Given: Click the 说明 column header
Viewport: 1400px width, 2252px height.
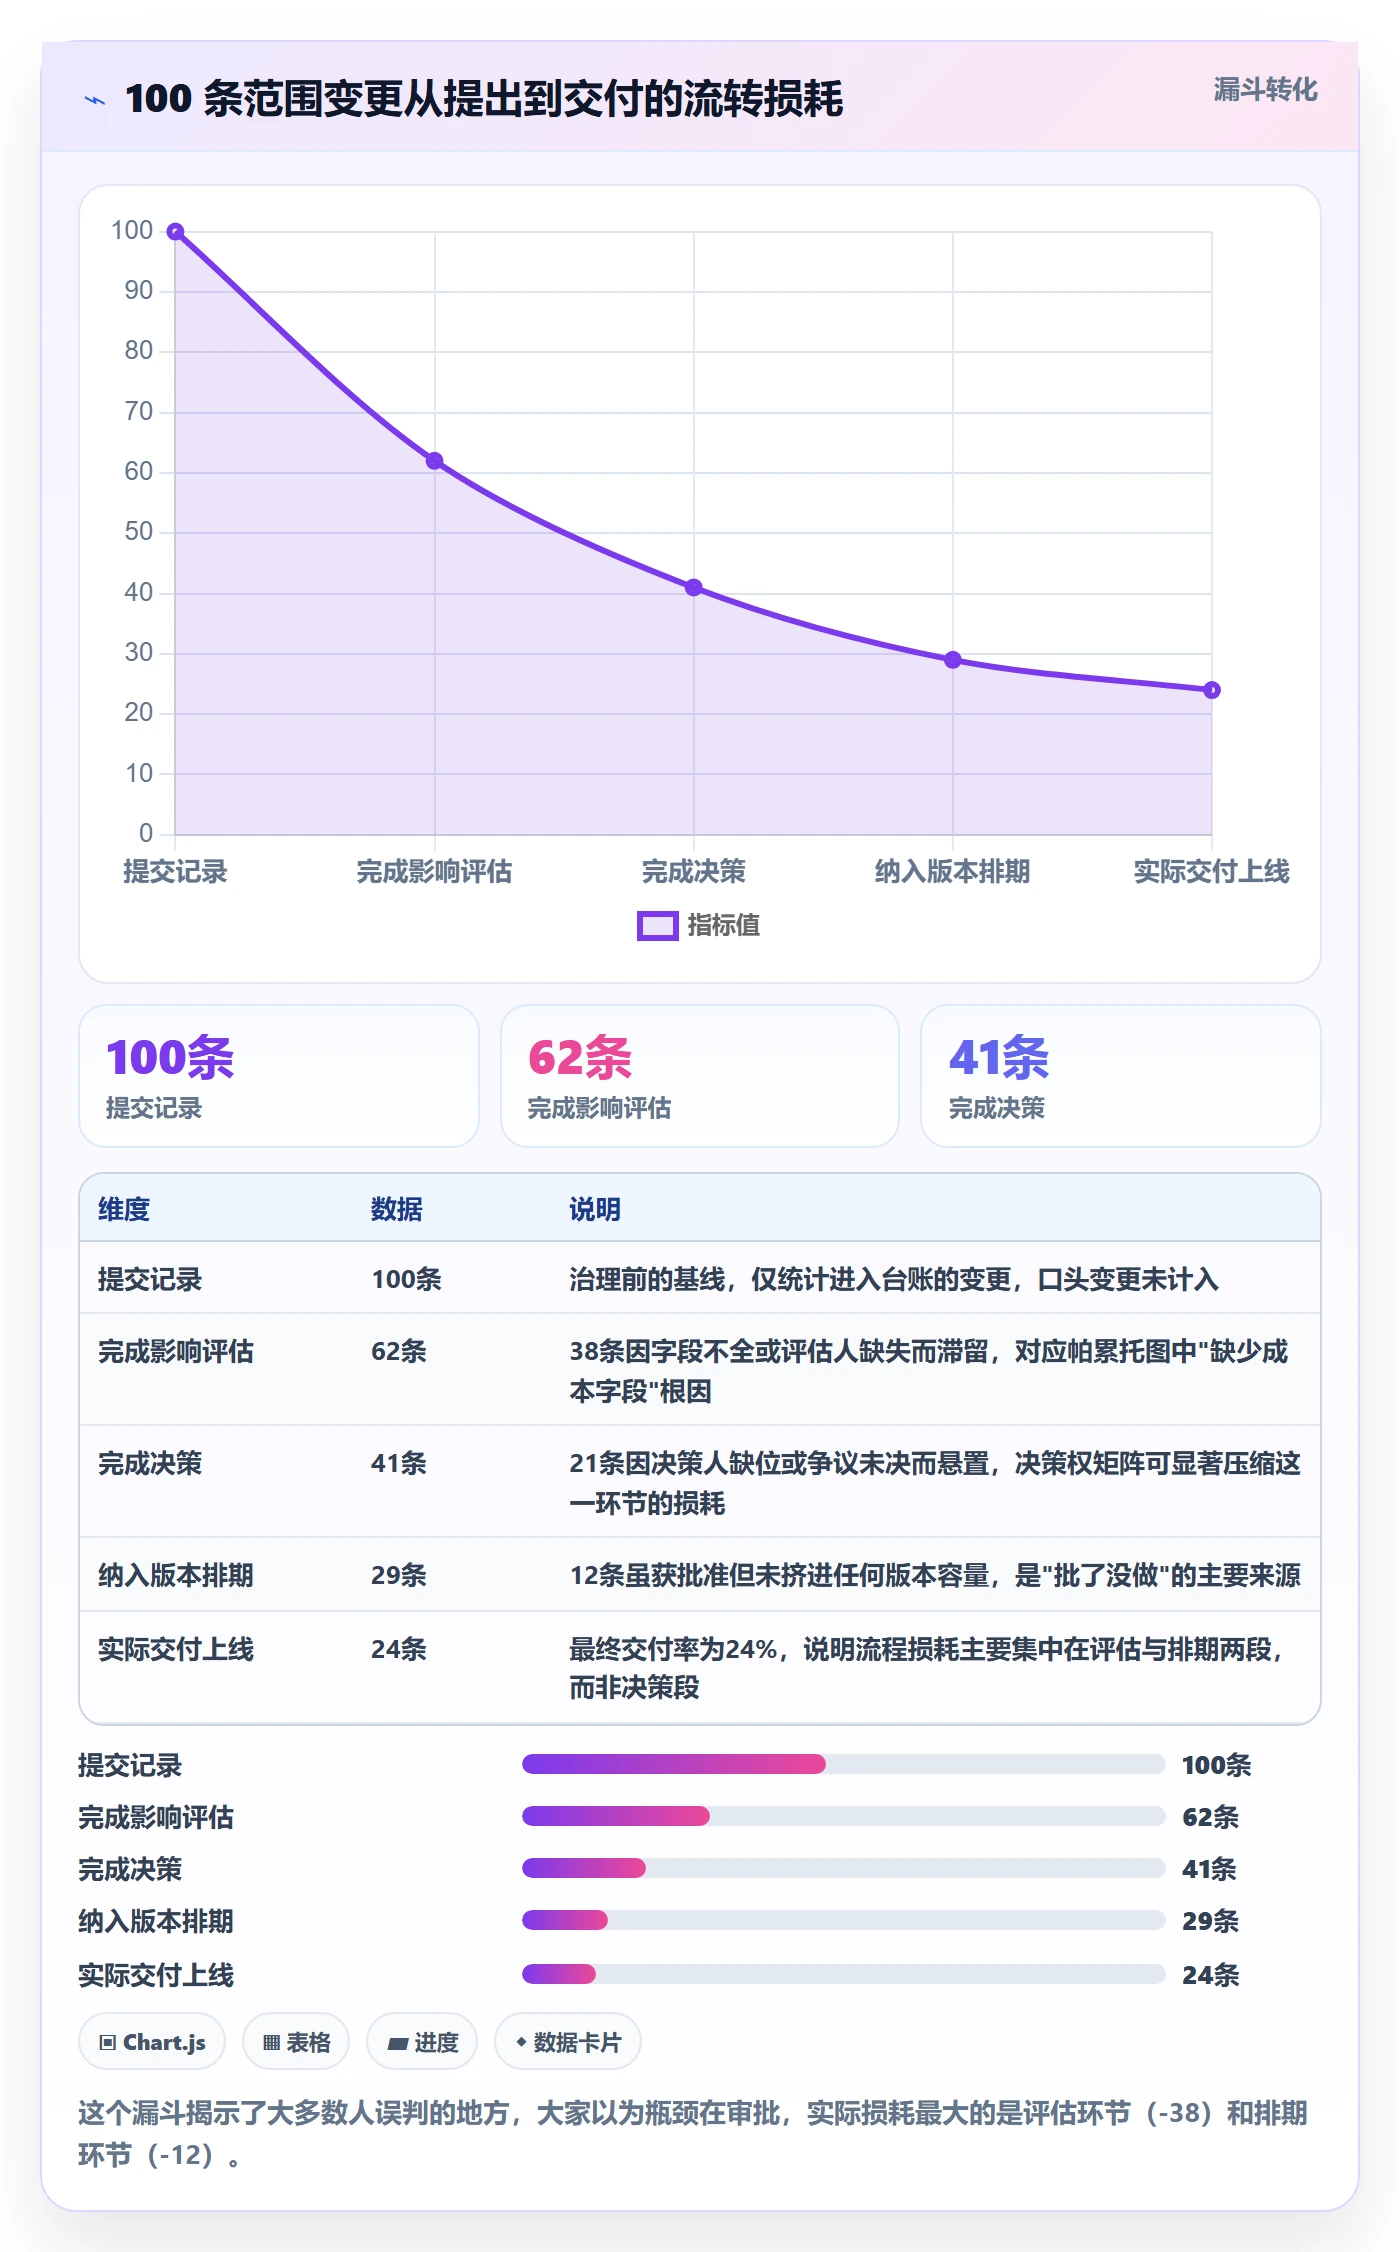Looking at the screenshot, I should pos(595,1209).
